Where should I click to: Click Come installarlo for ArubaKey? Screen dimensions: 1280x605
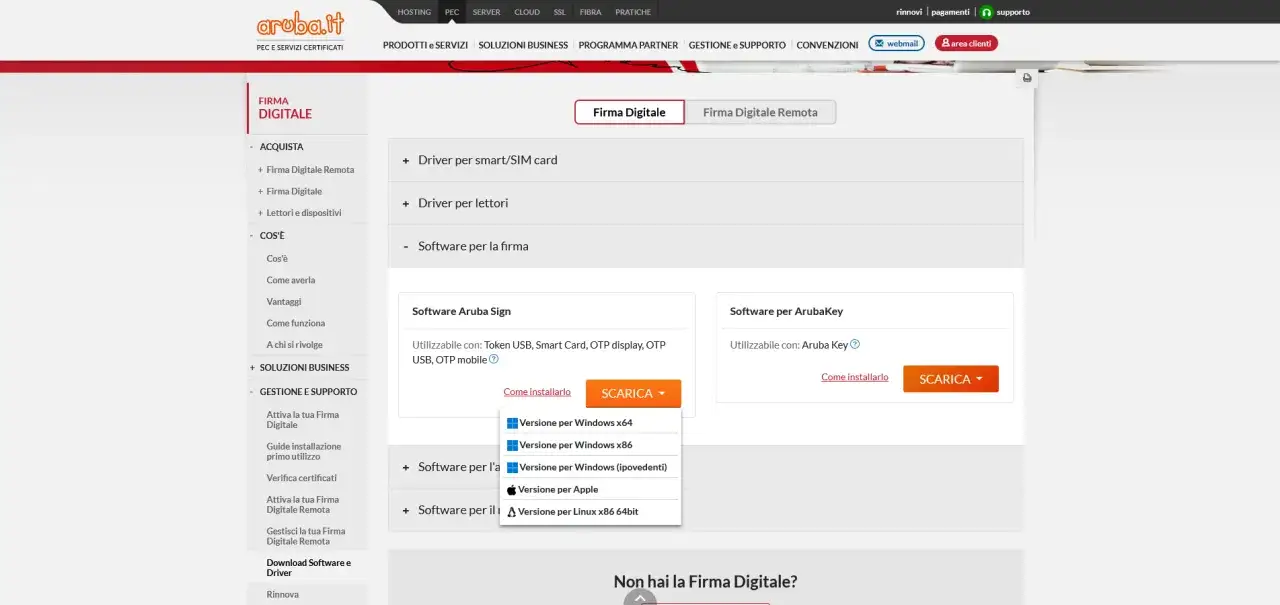(855, 377)
